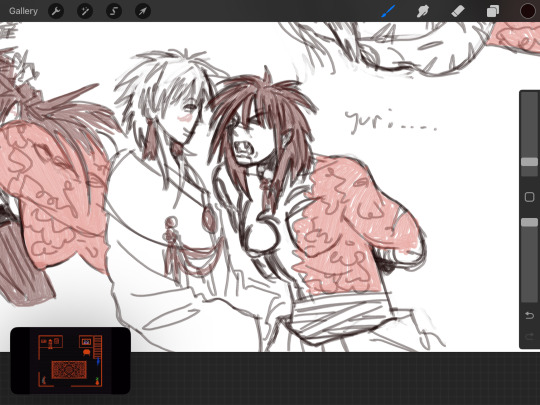Tap the square modify button on sidebar
Viewport: 540px width, 405px height.
(x=529, y=197)
